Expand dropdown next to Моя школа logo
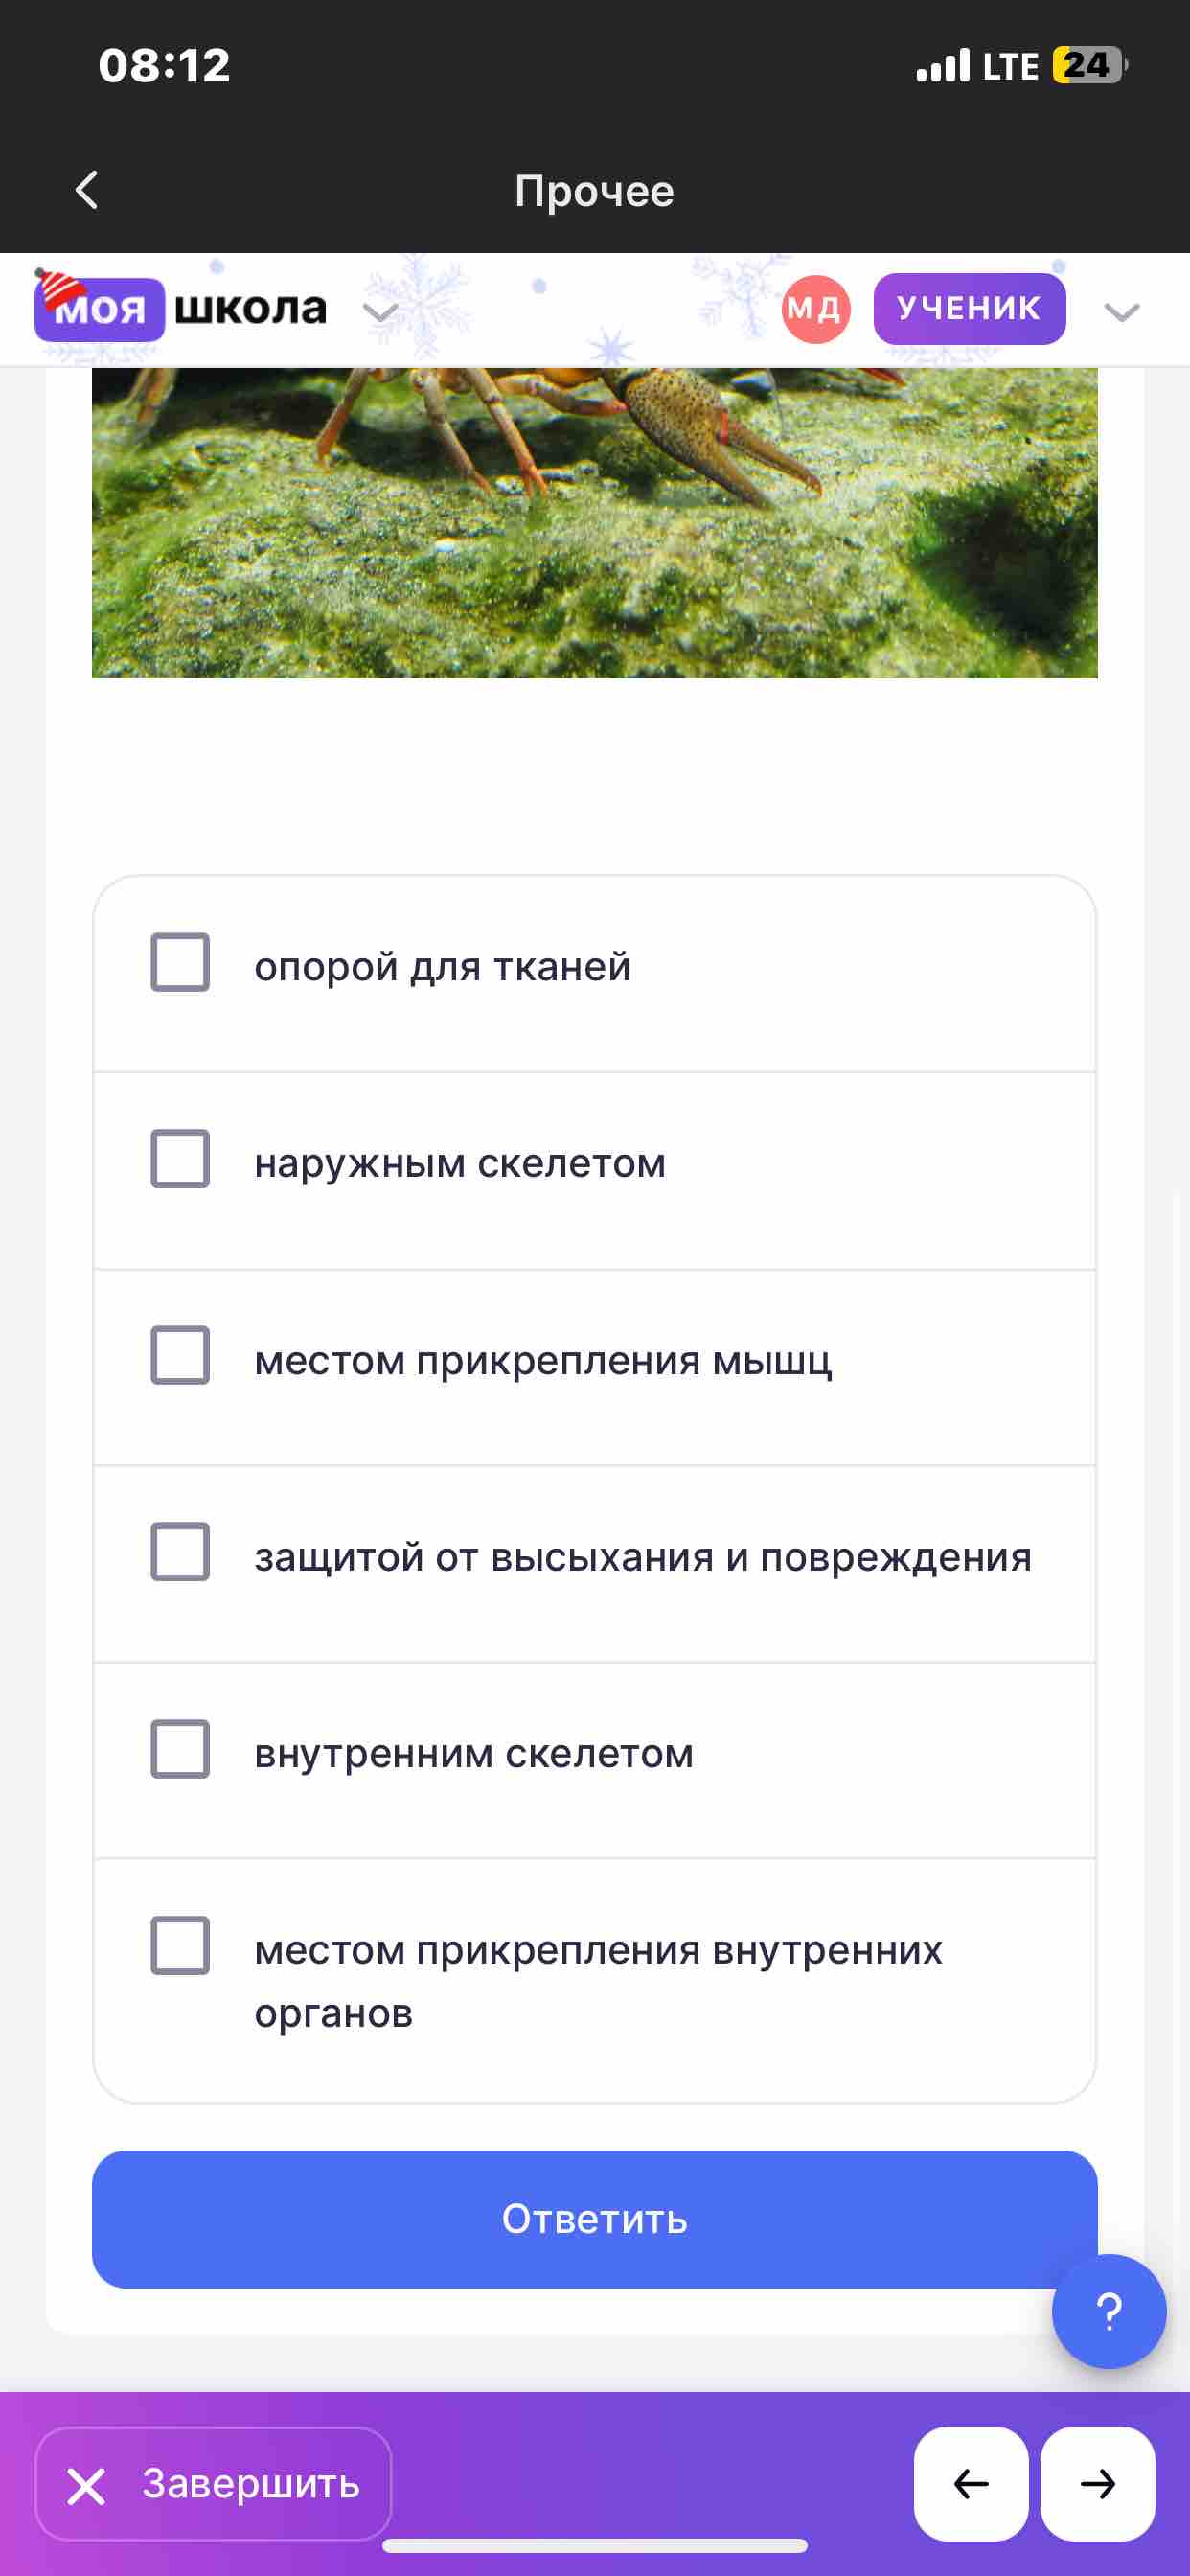The image size is (1190, 2576). (380, 311)
